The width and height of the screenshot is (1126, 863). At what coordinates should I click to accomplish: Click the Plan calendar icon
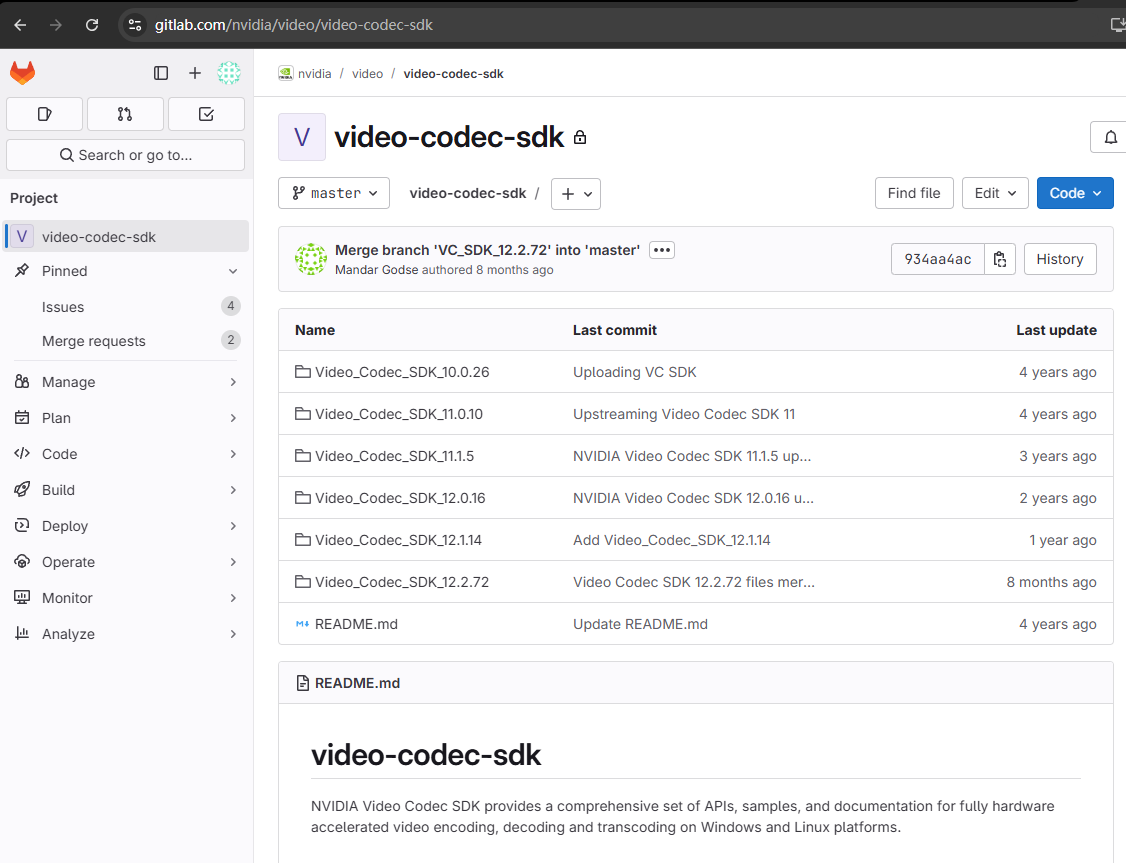pyautogui.click(x=22, y=417)
